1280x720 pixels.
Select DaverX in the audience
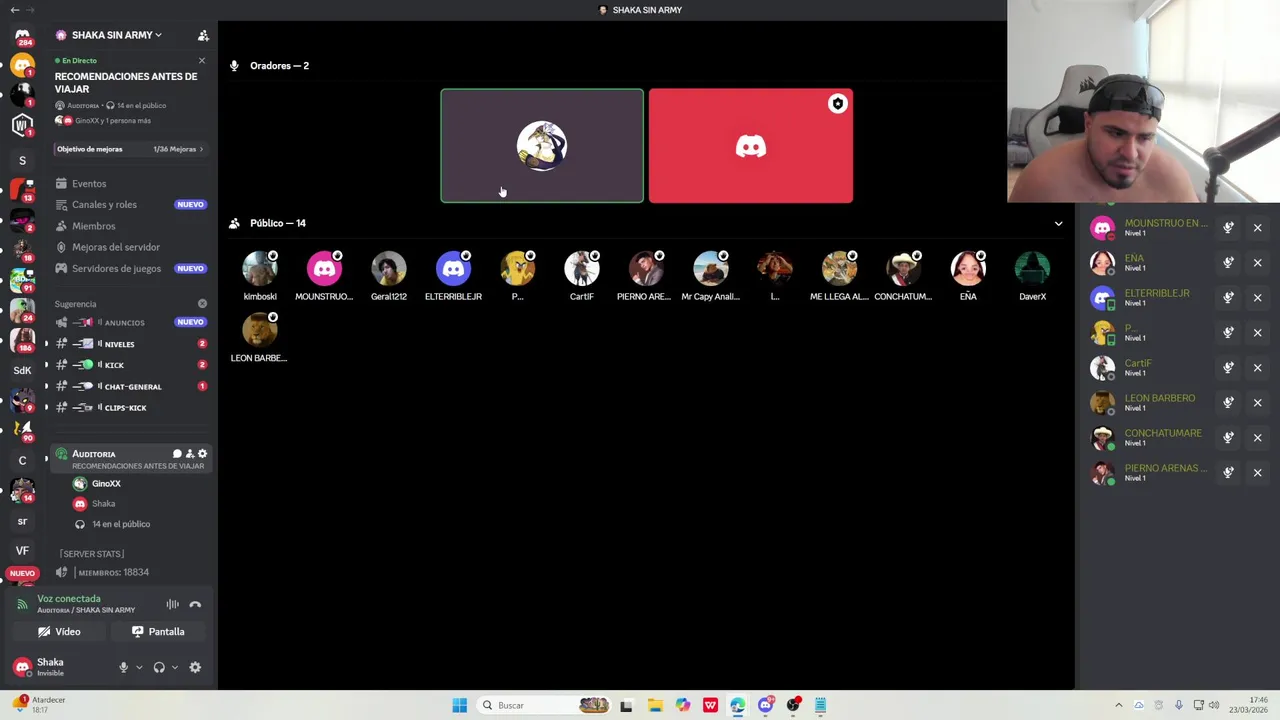(x=1032, y=276)
